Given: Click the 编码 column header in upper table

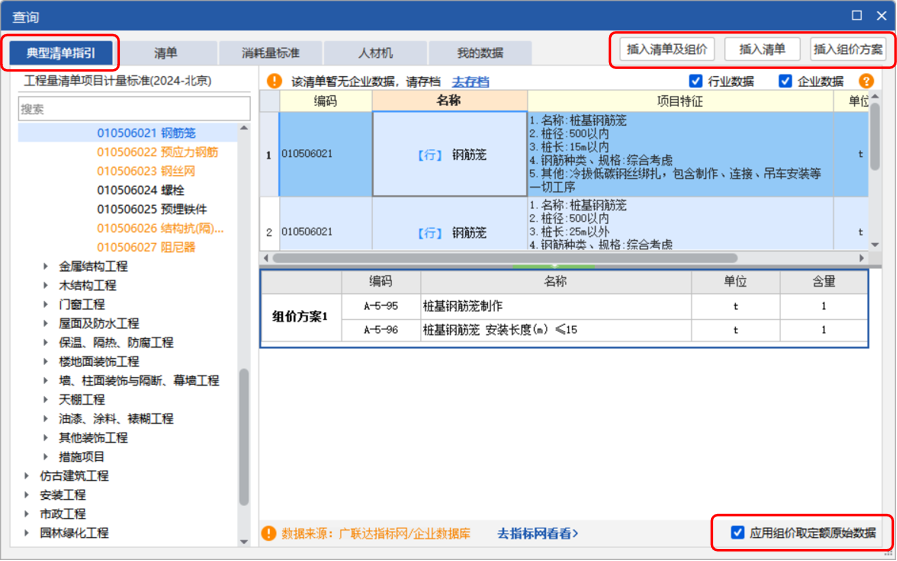Looking at the screenshot, I should pos(326,101).
